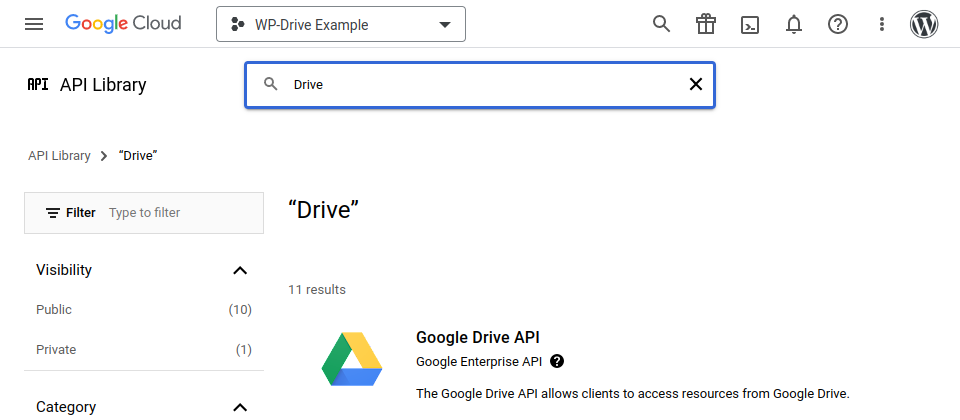The height and width of the screenshot is (420, 960).
Task: Open the WP-Drive Example project selector
Action: click(x=341, y=25)
